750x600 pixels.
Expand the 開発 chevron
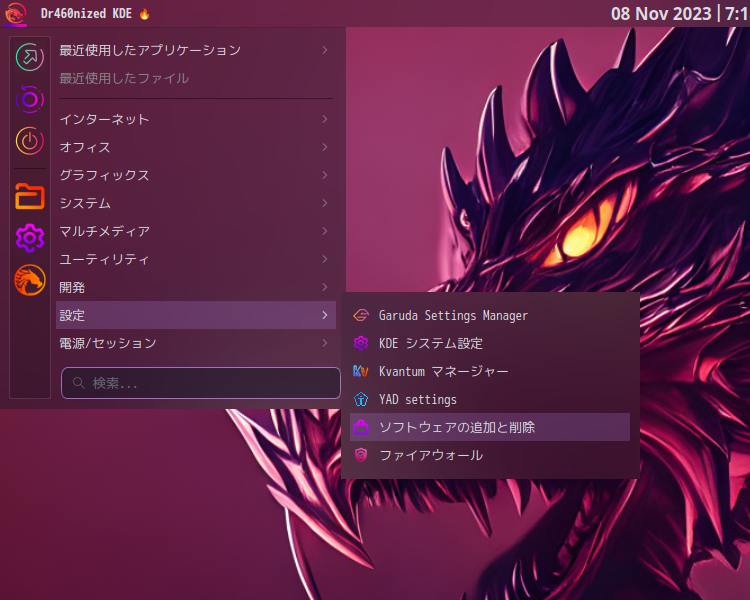(325, 287)
